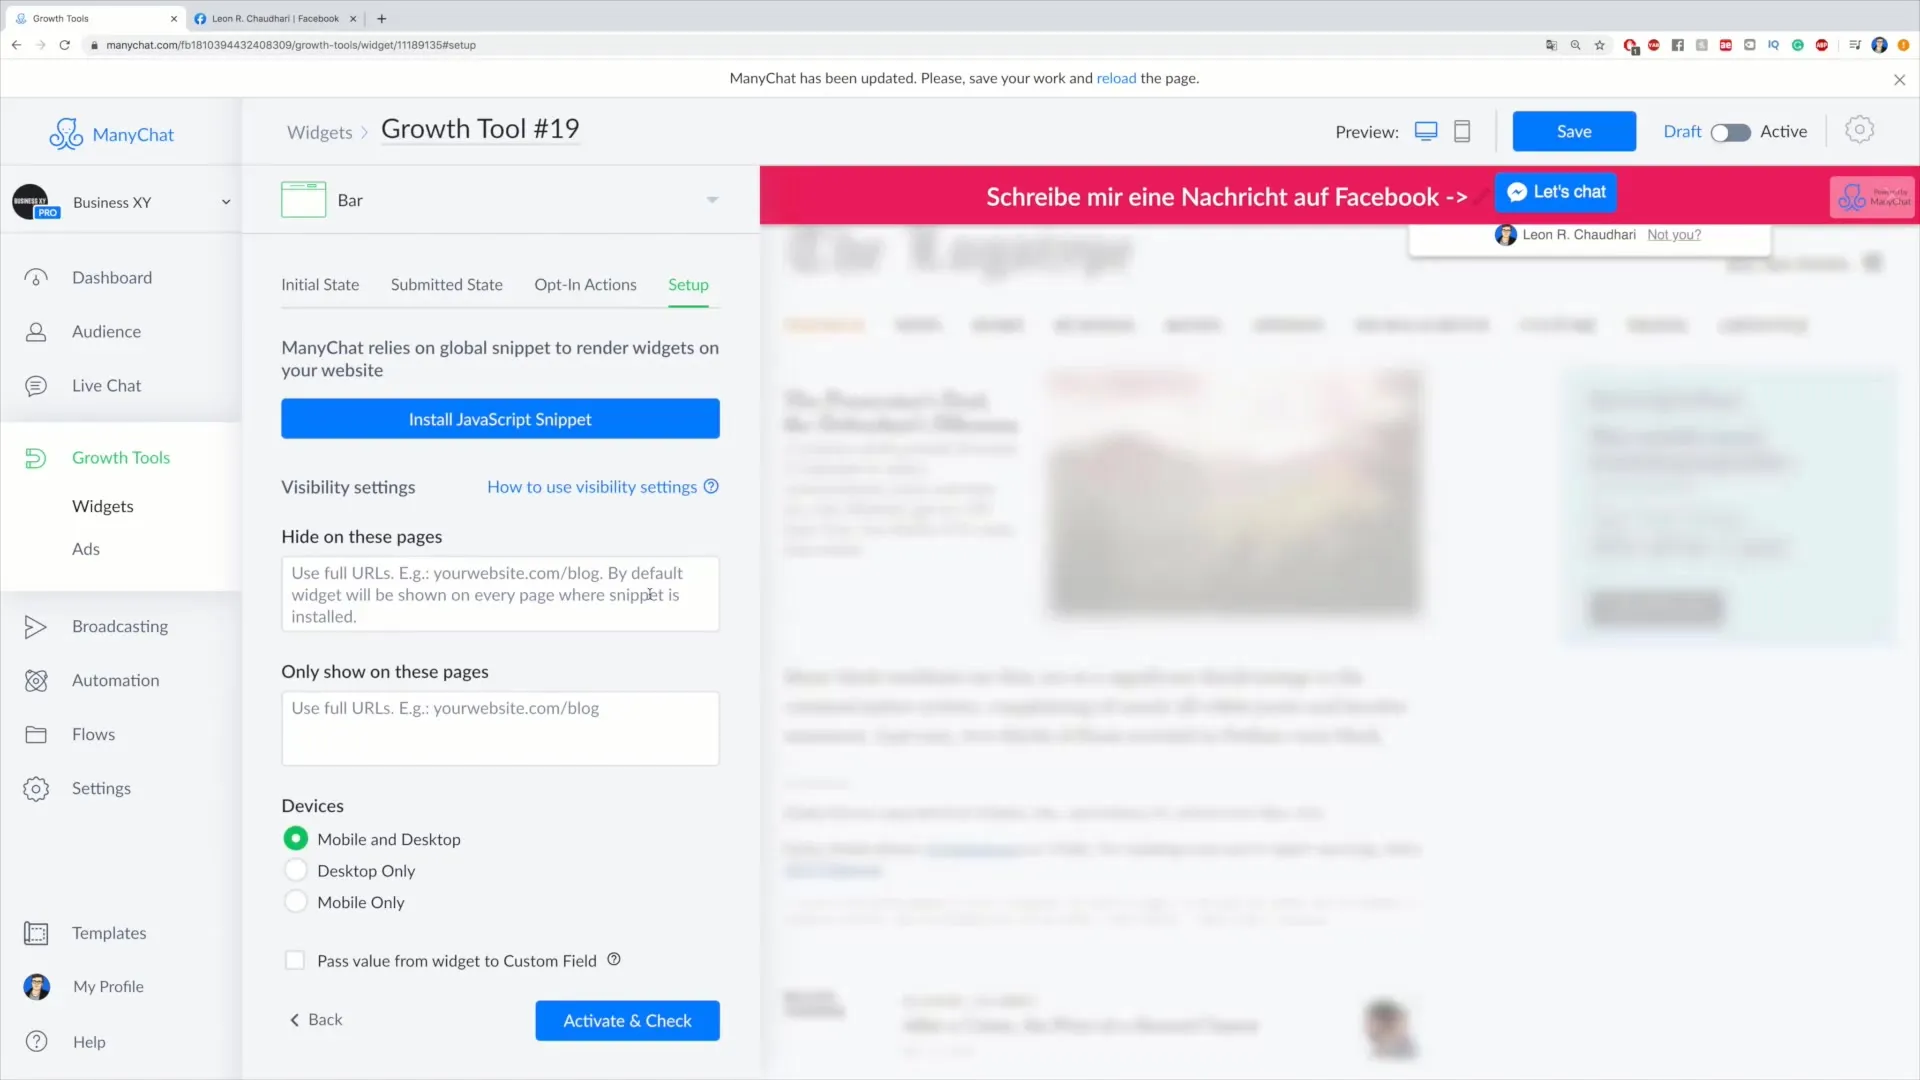Open the Bar widget type dropdown

click(712, 199)
